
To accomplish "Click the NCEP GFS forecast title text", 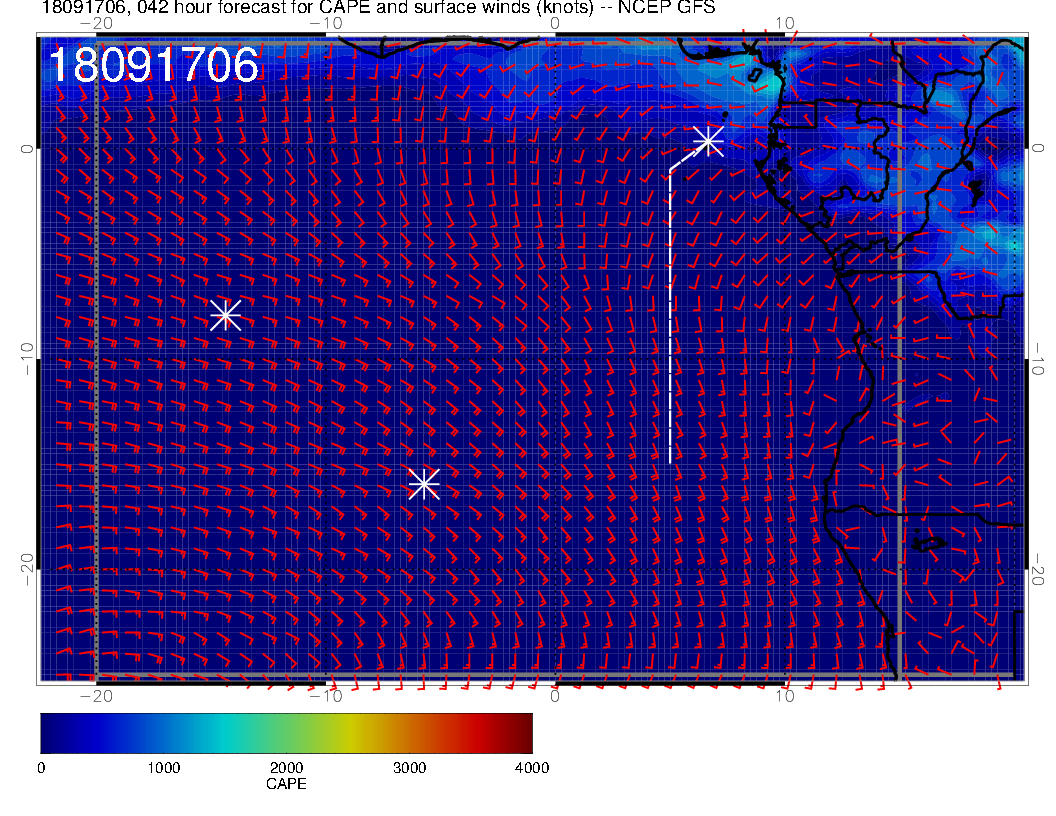I will click(378, 7).
